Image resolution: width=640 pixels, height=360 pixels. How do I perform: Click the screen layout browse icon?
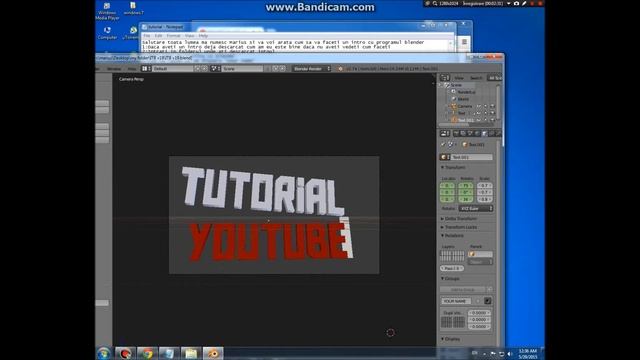146,69
